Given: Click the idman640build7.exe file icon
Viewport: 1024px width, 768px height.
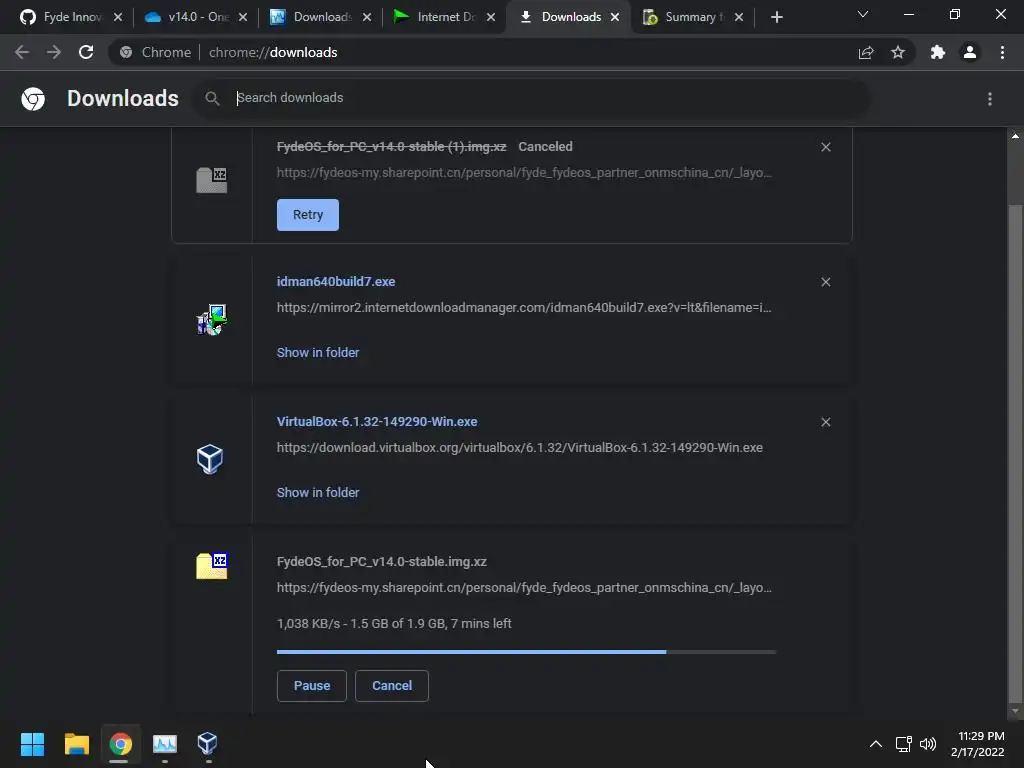Looking at the screenshot, I should [212, 320].
